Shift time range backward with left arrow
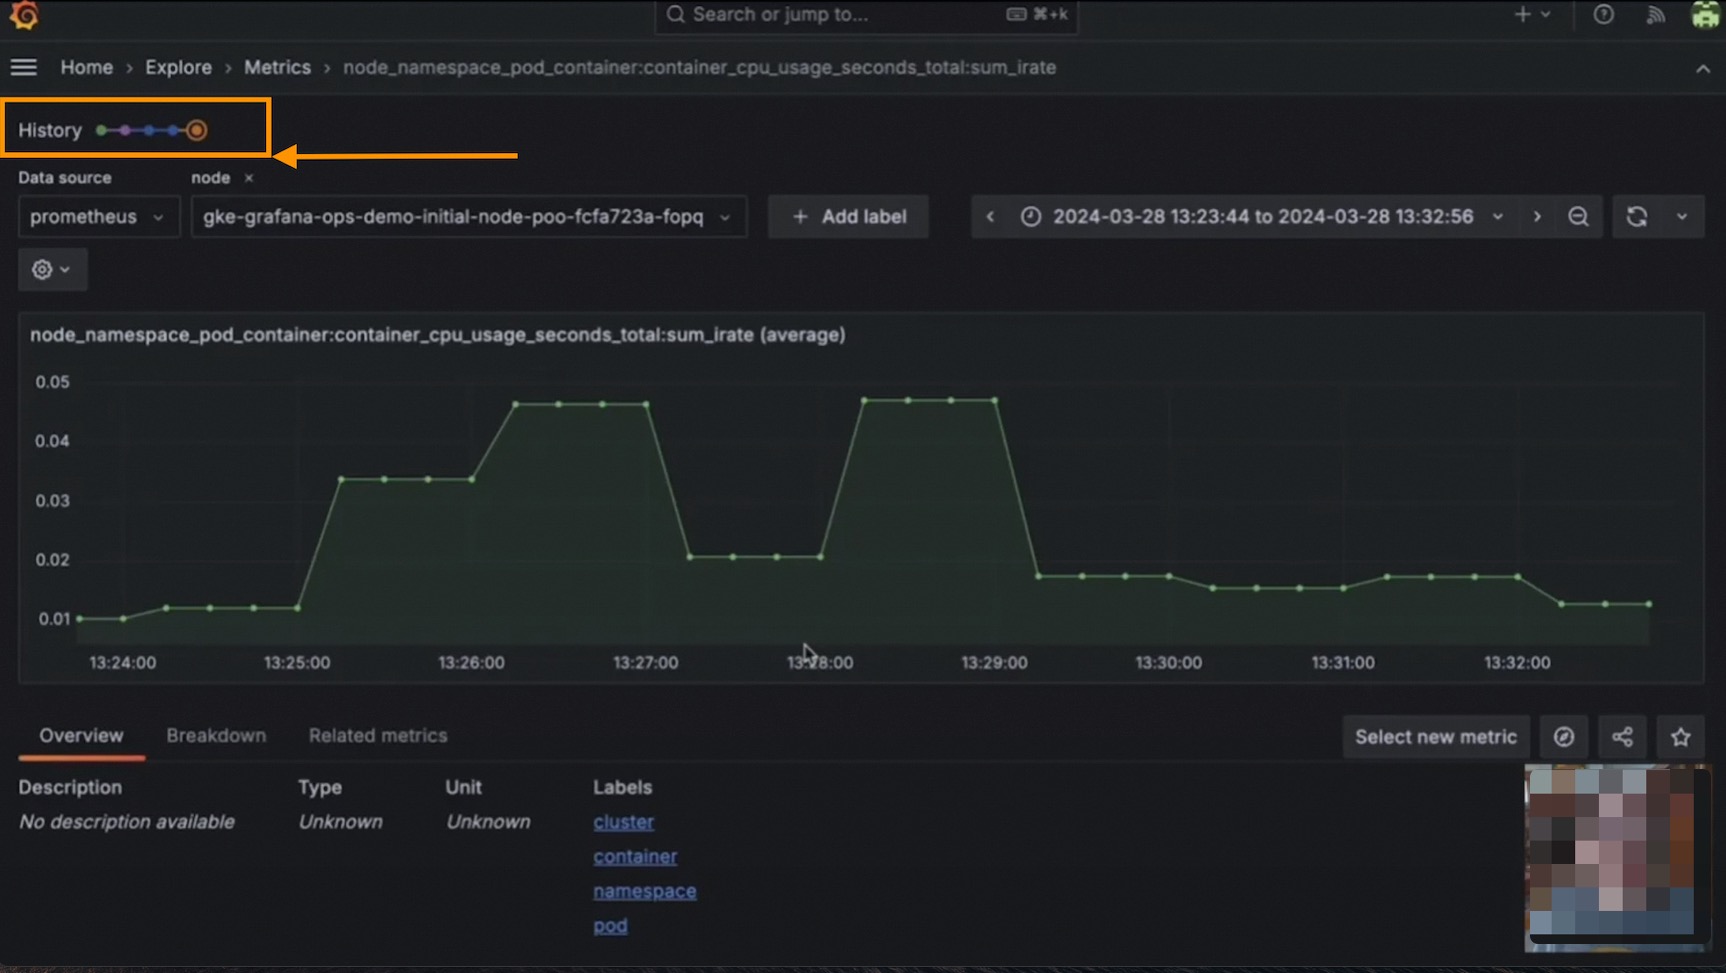 click(990, 217)
